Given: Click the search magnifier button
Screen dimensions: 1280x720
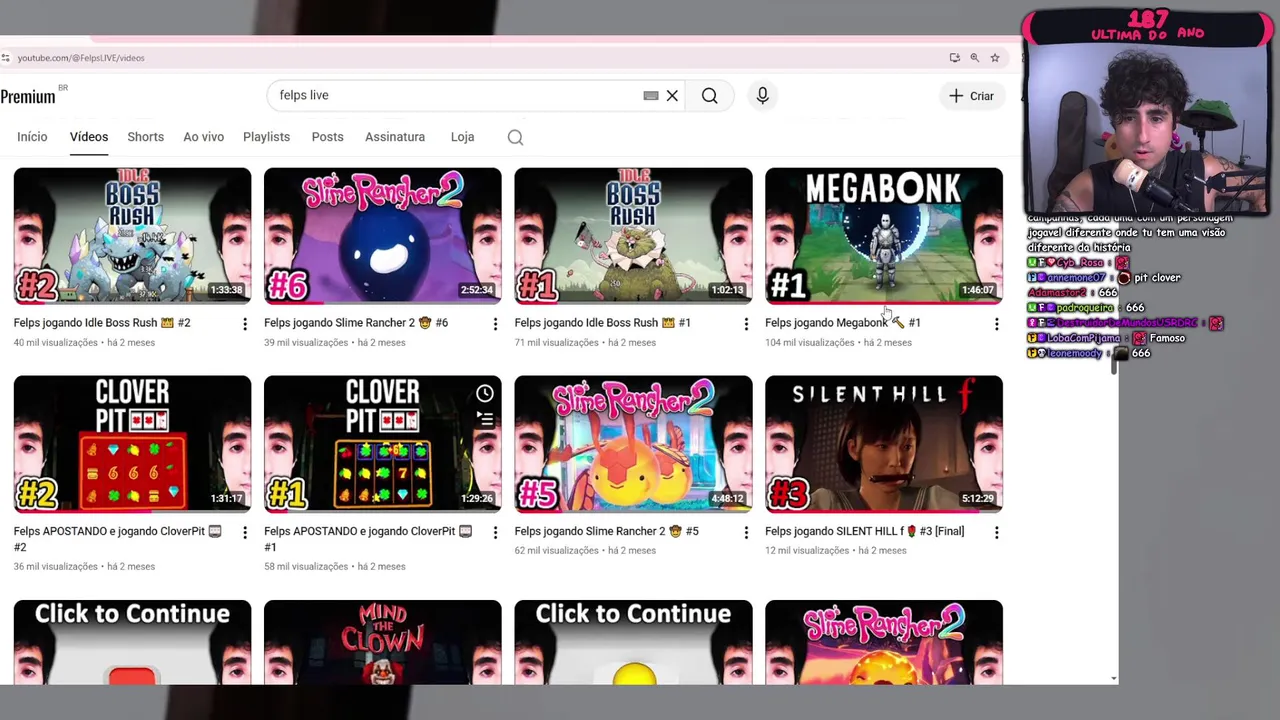Looking at the screenshot, I should click(x=709, y=96).
